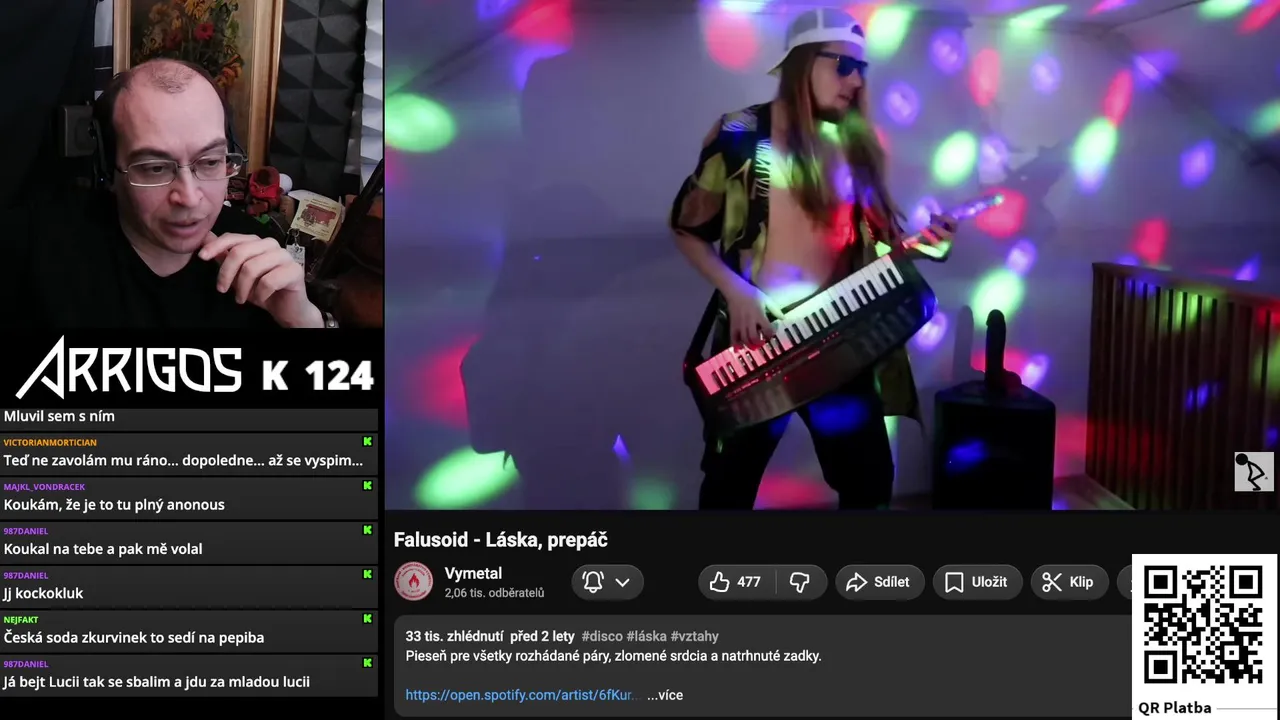Open the Spotify artist link in the description
The height and width of the screenshot is (720, 1280).
pyautogui.click(x=520, y=695)
